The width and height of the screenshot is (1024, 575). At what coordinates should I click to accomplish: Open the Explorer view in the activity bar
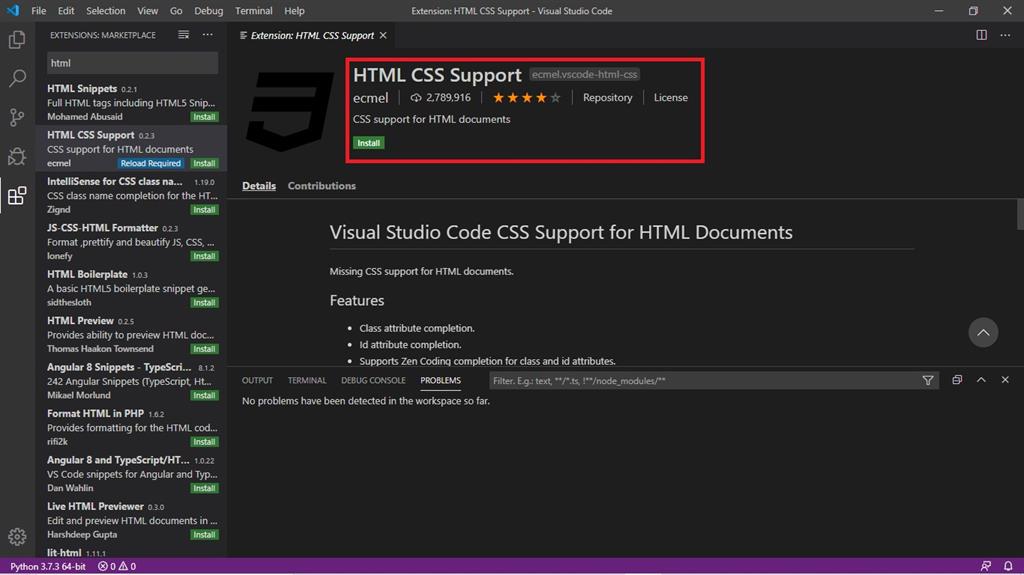click(17, 40)
